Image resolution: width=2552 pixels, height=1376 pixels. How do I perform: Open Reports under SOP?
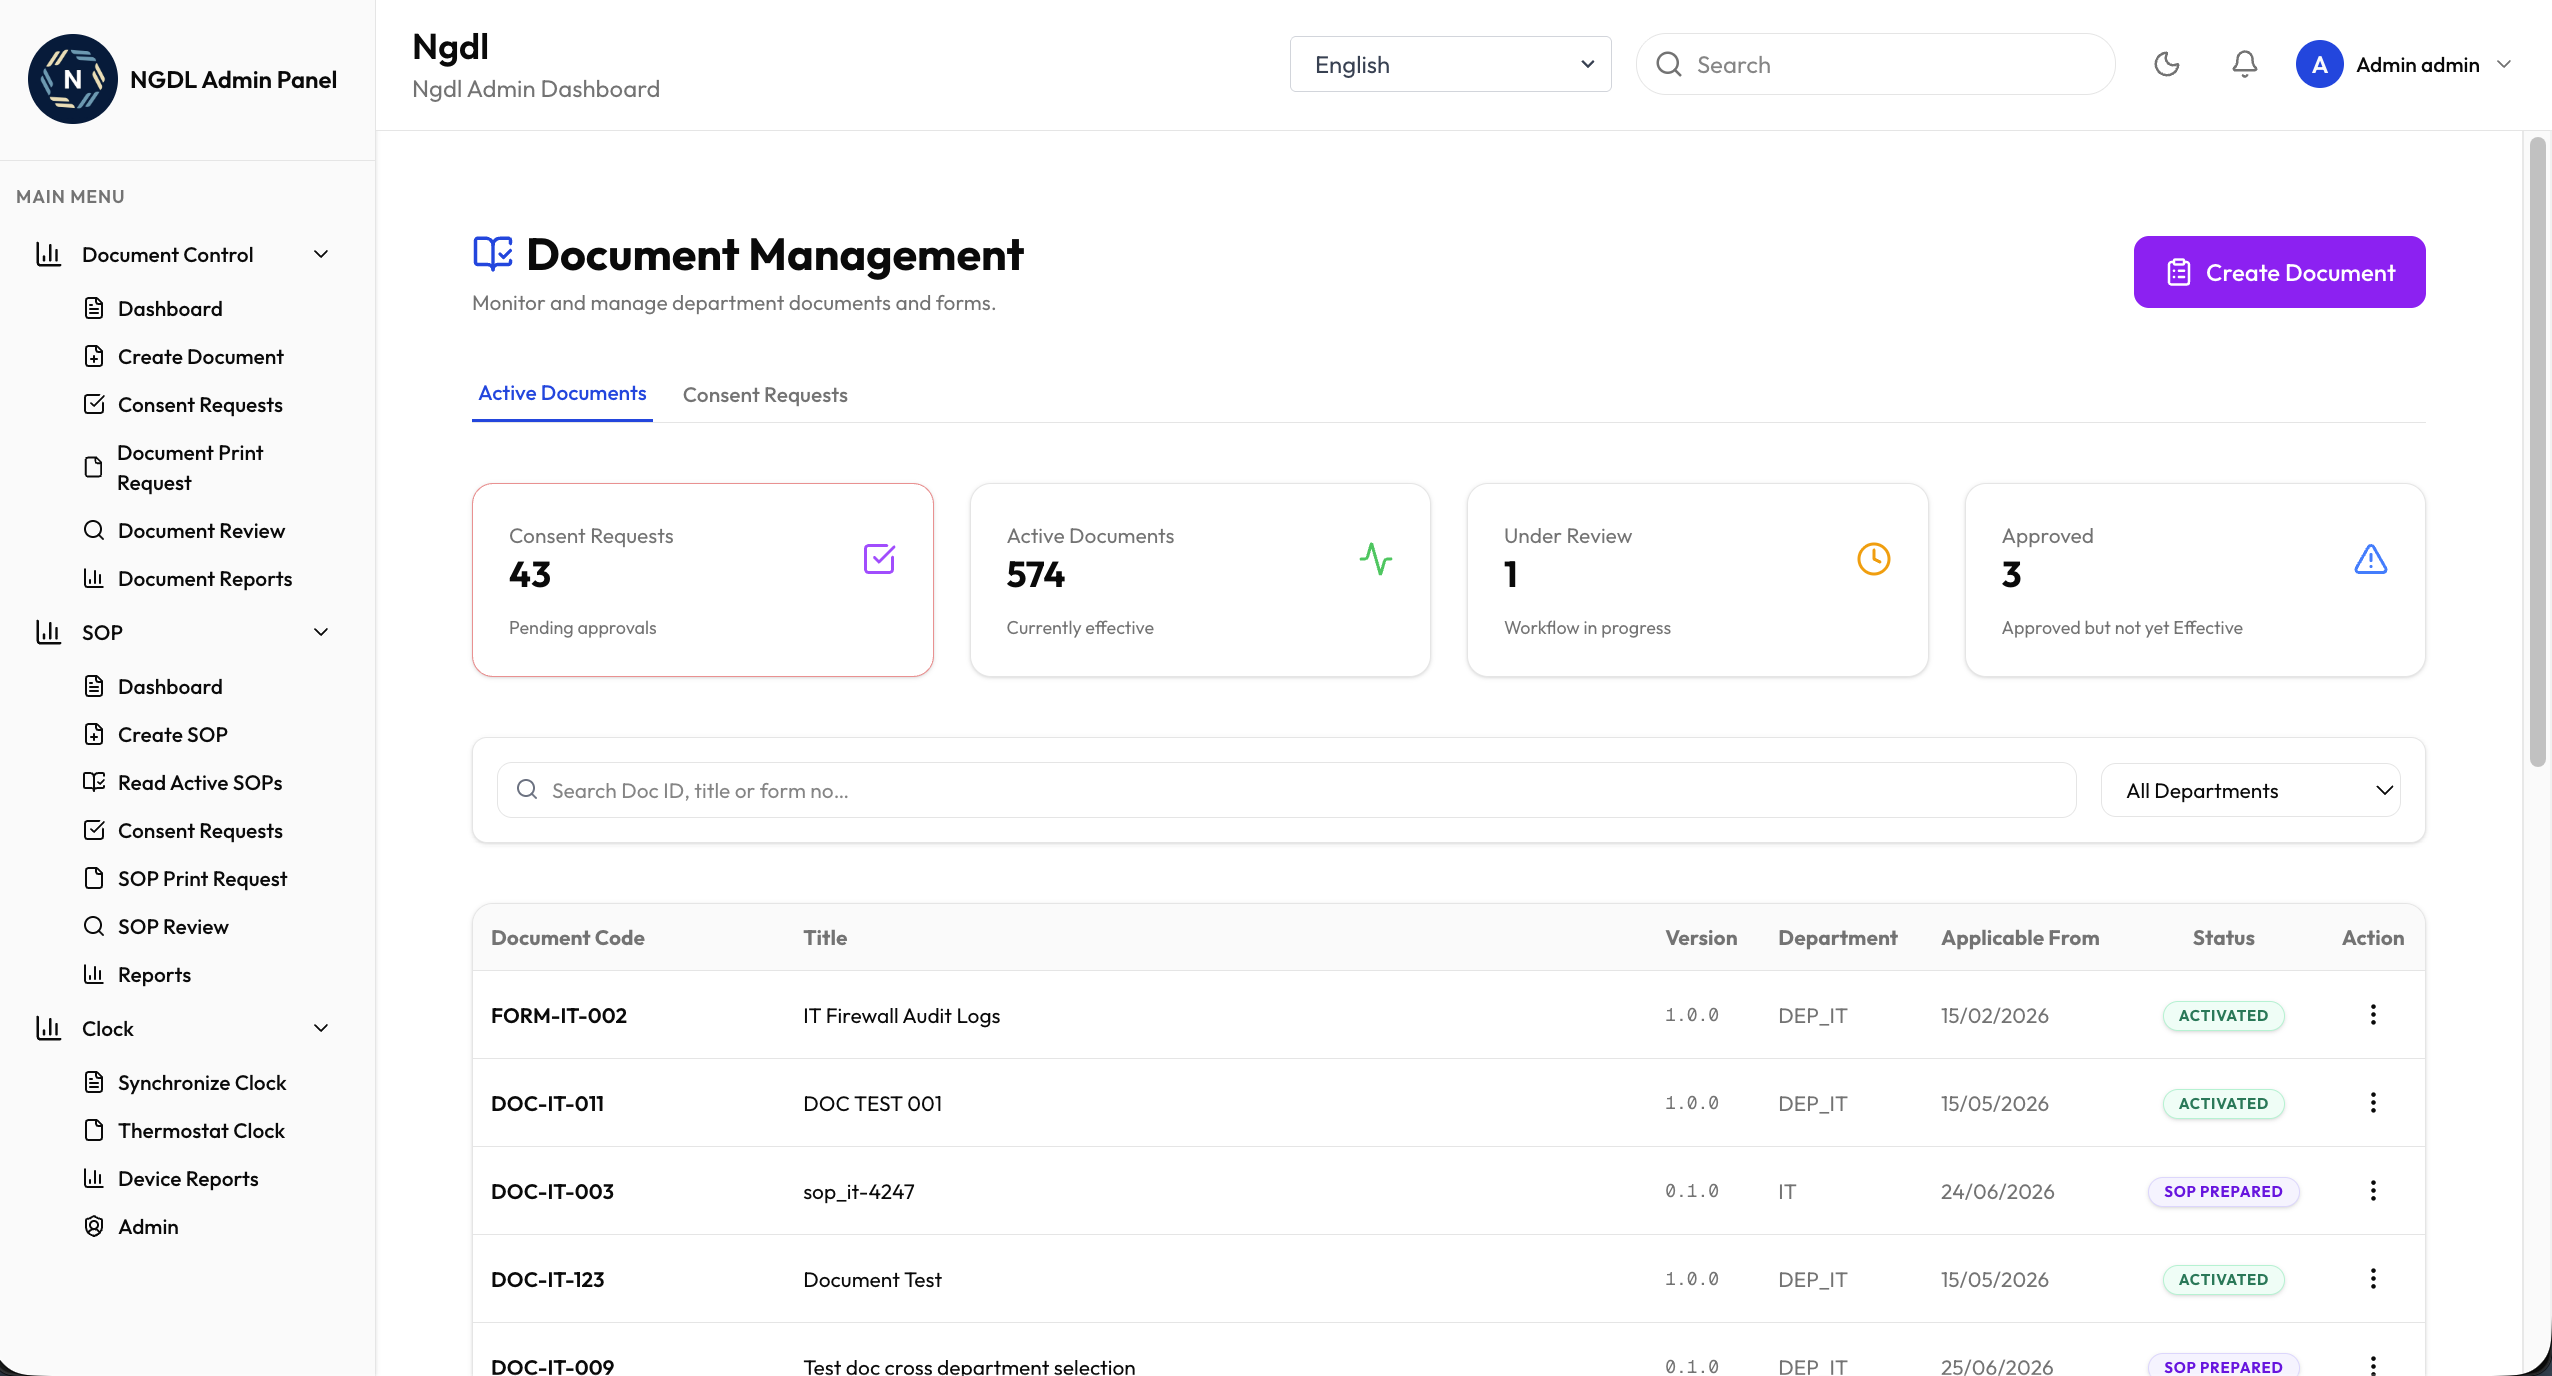(154, 974)
